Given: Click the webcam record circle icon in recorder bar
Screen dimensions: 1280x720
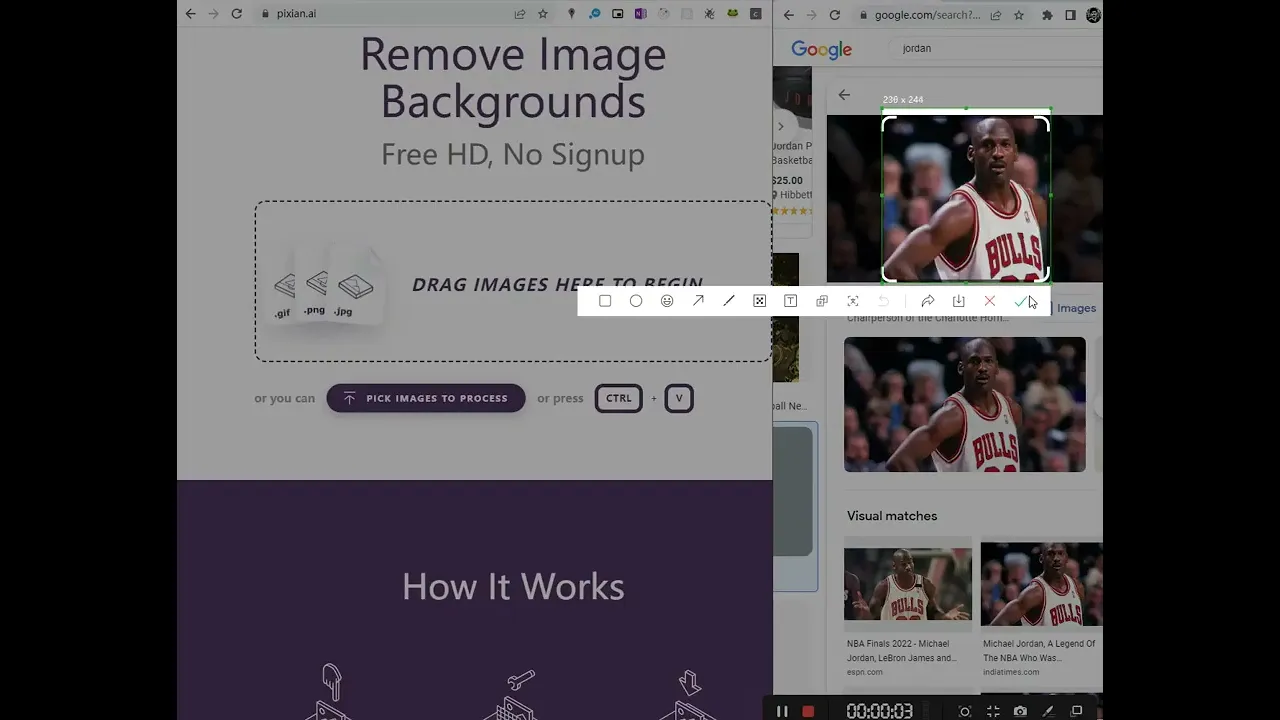Looking at the screenshot, I should pyautogui.click(x=965, y=711).
